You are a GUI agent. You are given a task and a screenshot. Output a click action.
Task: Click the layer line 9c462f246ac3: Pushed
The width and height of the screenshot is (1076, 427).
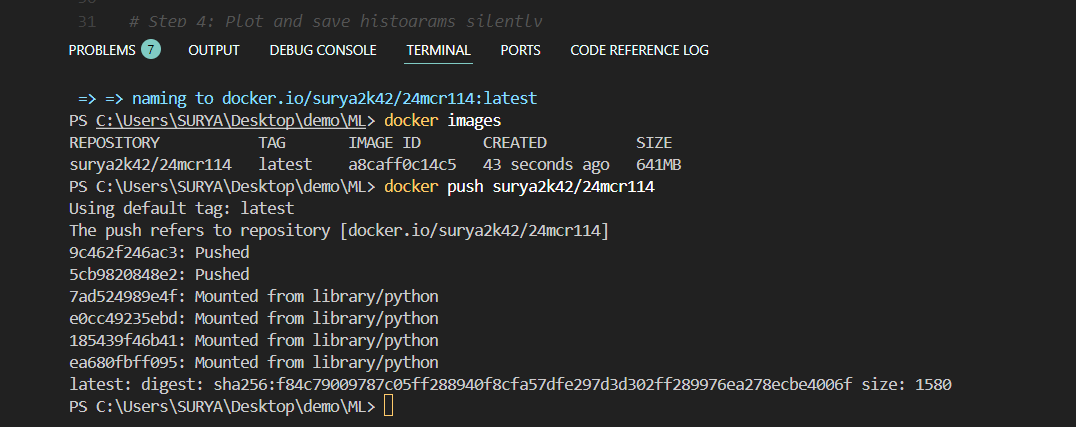(159, 253)
